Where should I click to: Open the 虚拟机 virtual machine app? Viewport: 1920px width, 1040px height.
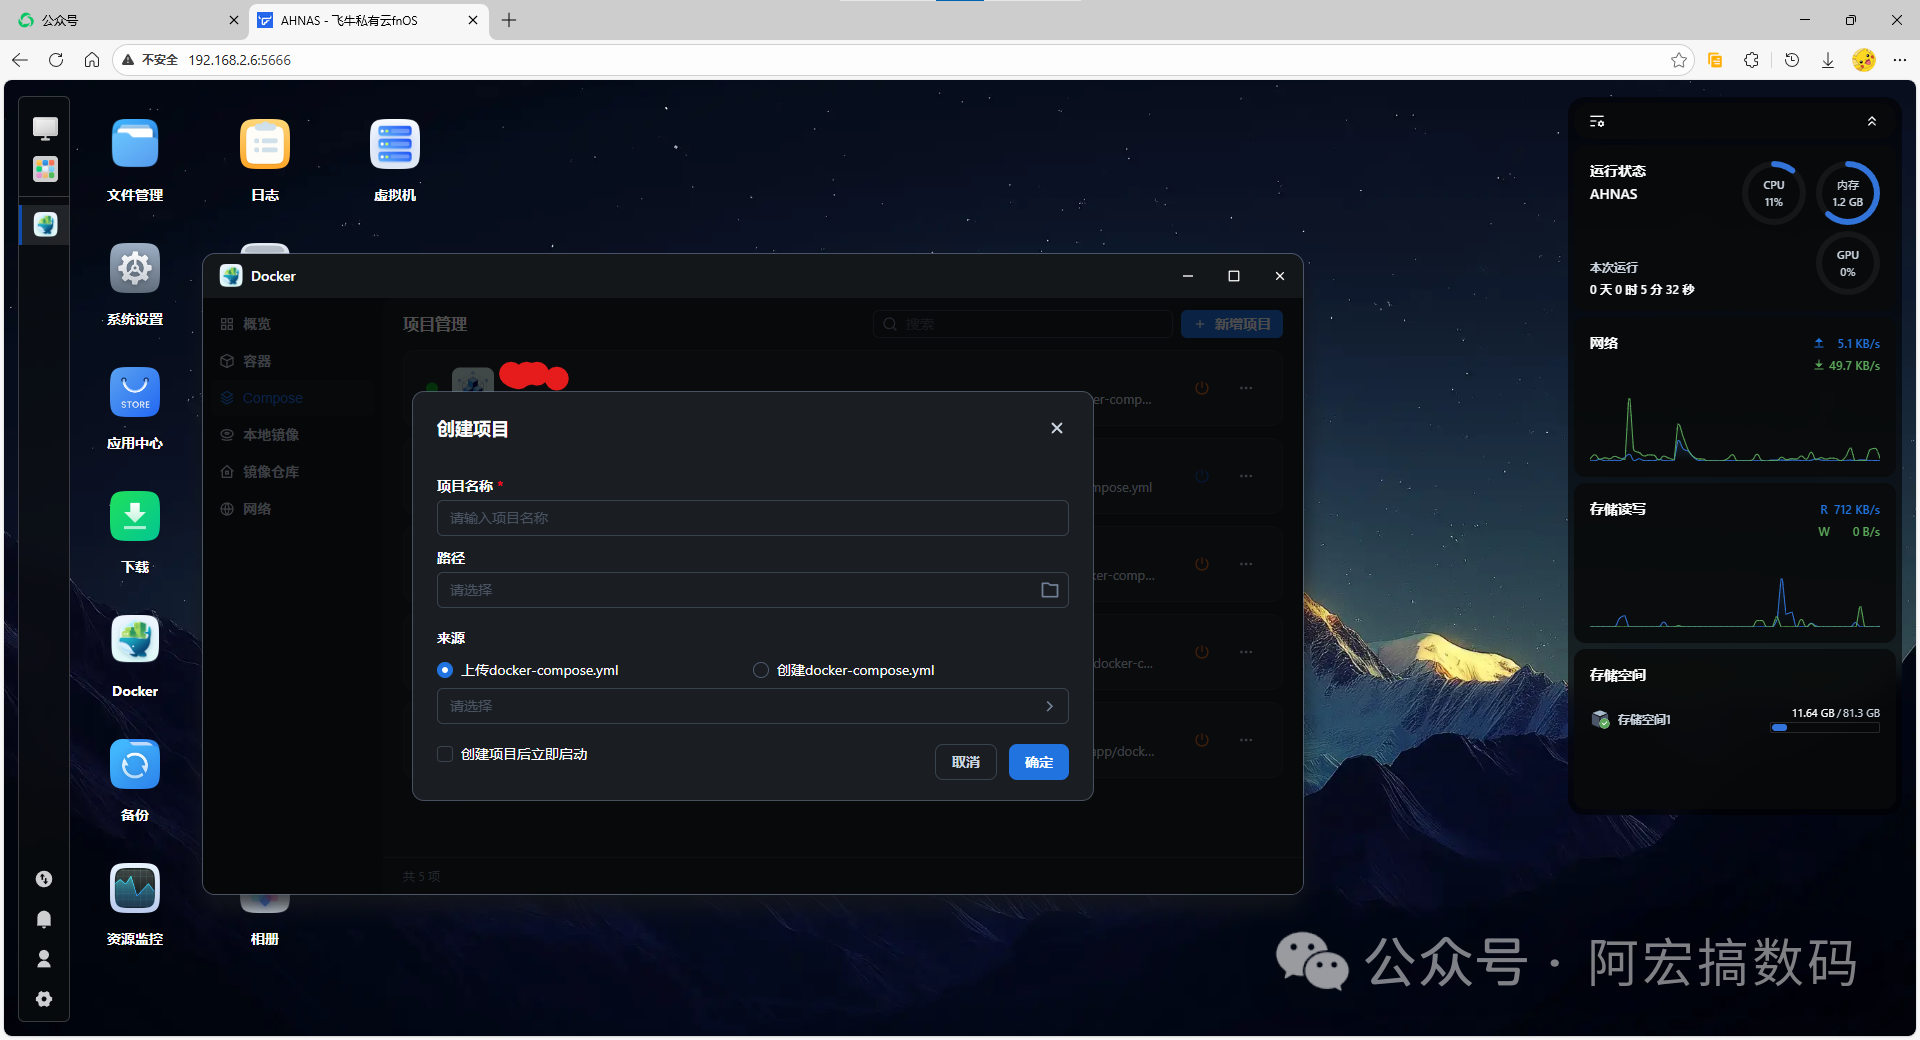click(395, 144)
